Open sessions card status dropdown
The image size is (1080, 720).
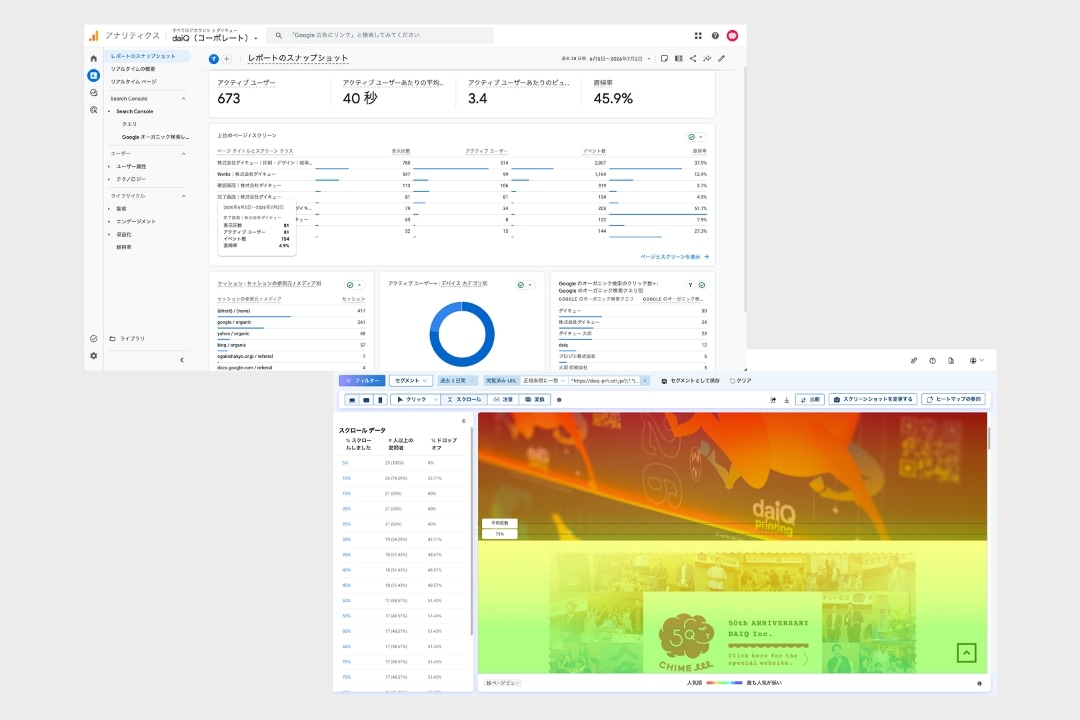click(354, 285)
